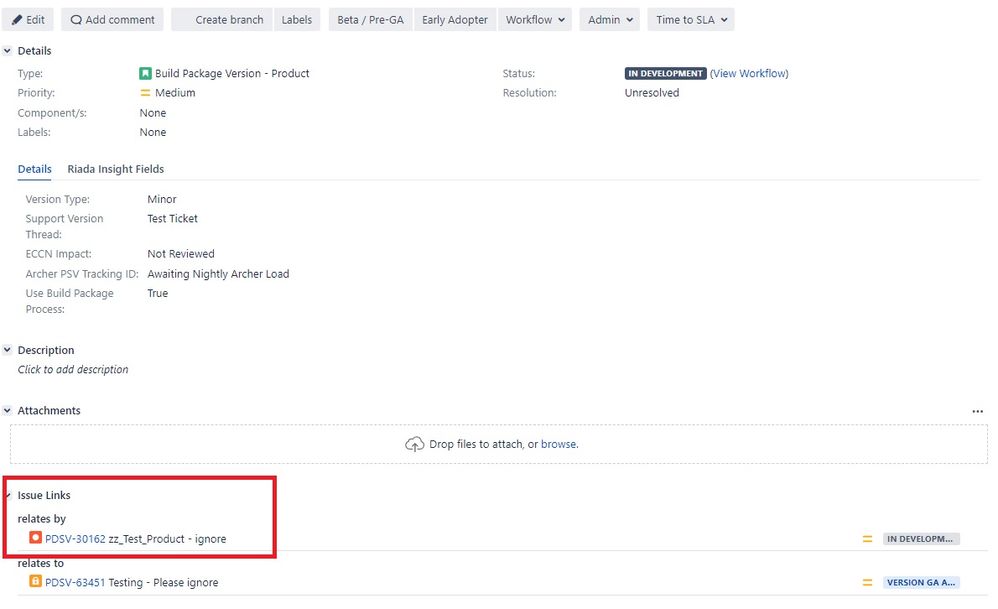Click the VERSION GA A... status of PDSV-63451
The image size is (998, 609).
click(921, 582)
